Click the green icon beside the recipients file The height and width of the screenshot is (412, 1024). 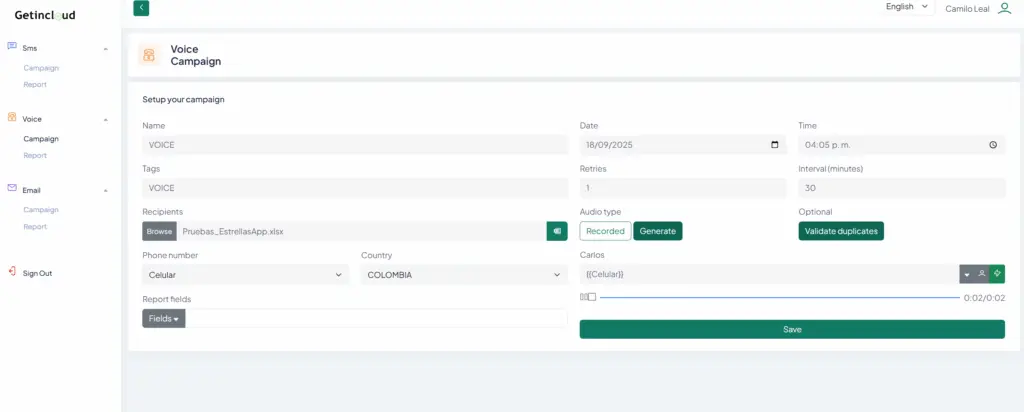click(557, 231)
